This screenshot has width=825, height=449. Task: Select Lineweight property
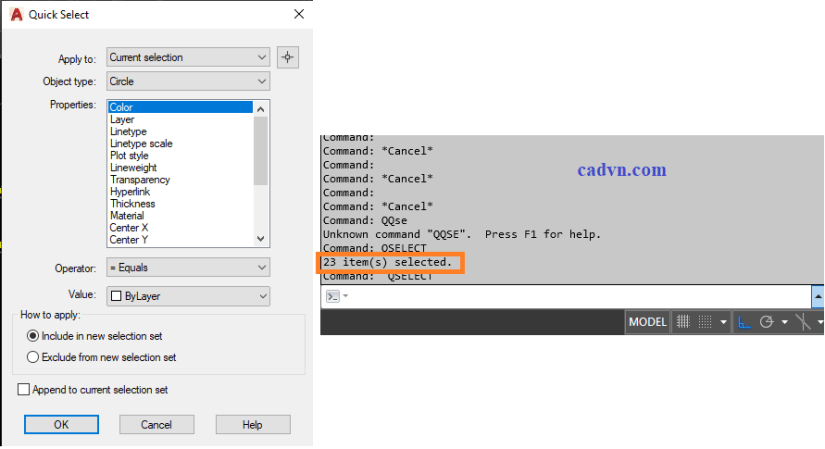coord(180,167)
